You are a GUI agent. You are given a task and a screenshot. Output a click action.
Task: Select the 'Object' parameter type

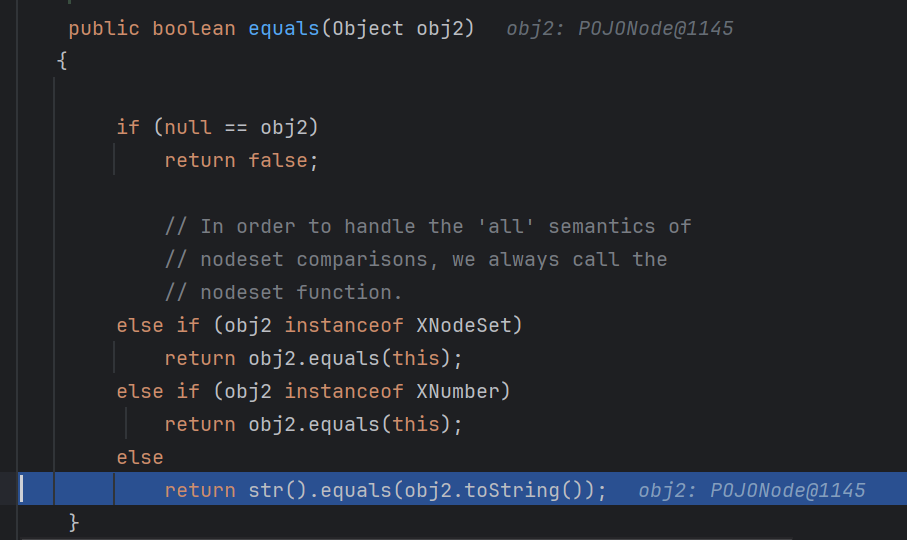coord(368,28)
